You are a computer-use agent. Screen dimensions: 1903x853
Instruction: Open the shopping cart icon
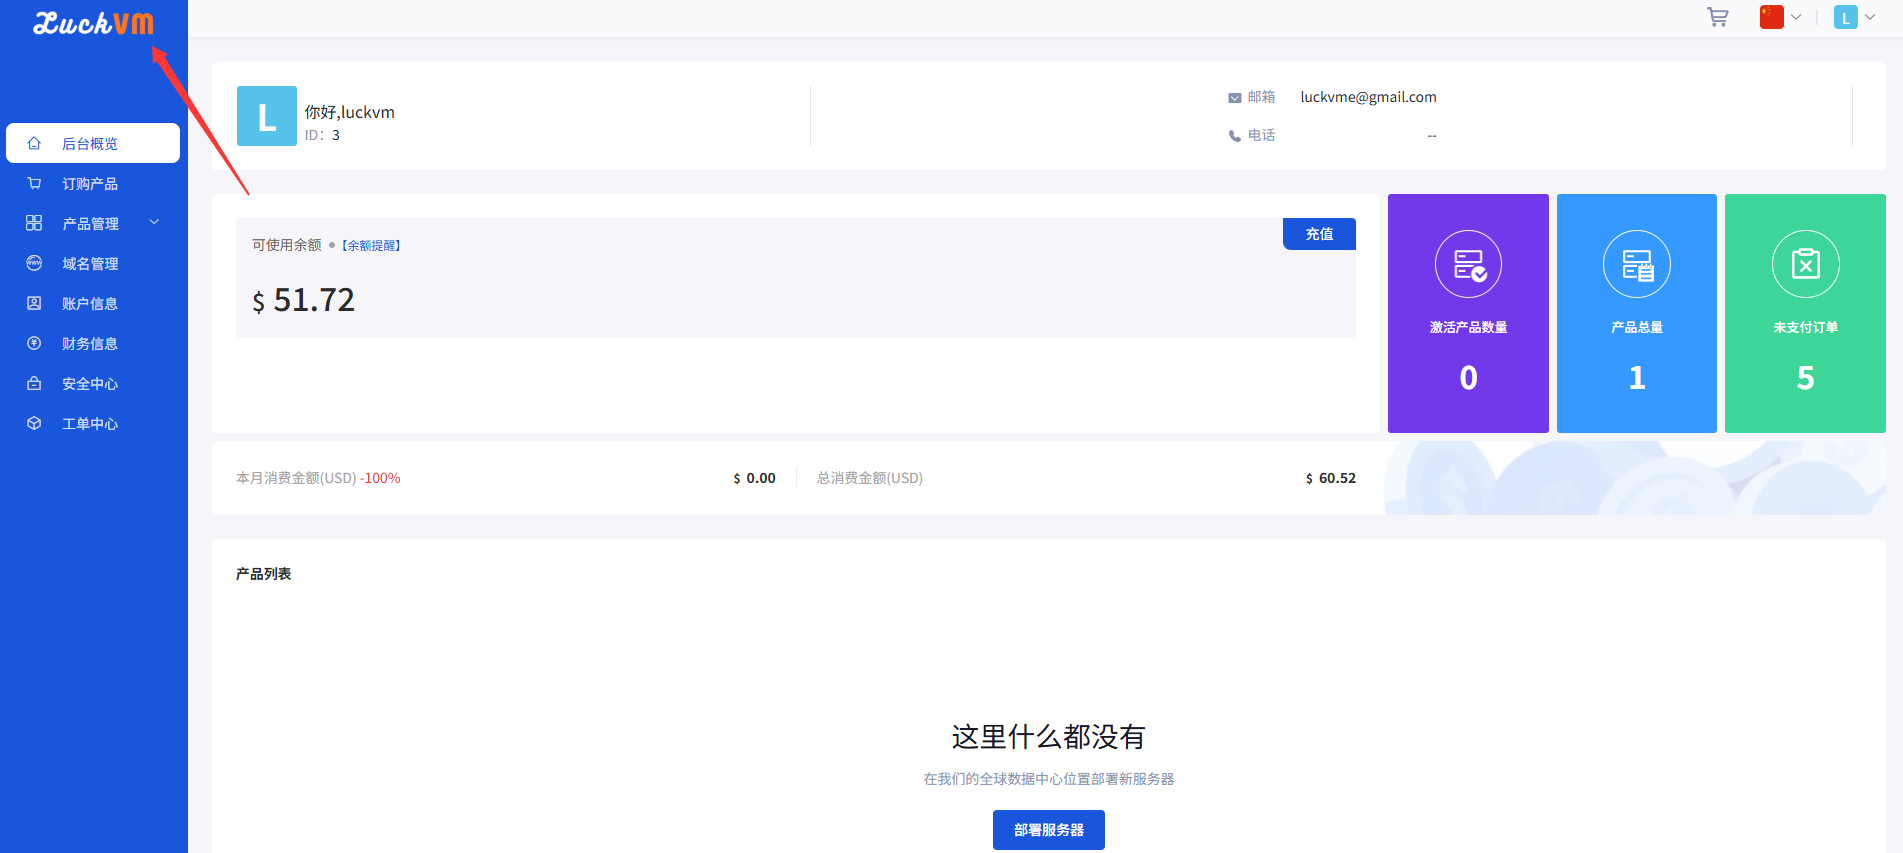[1717, 17]
